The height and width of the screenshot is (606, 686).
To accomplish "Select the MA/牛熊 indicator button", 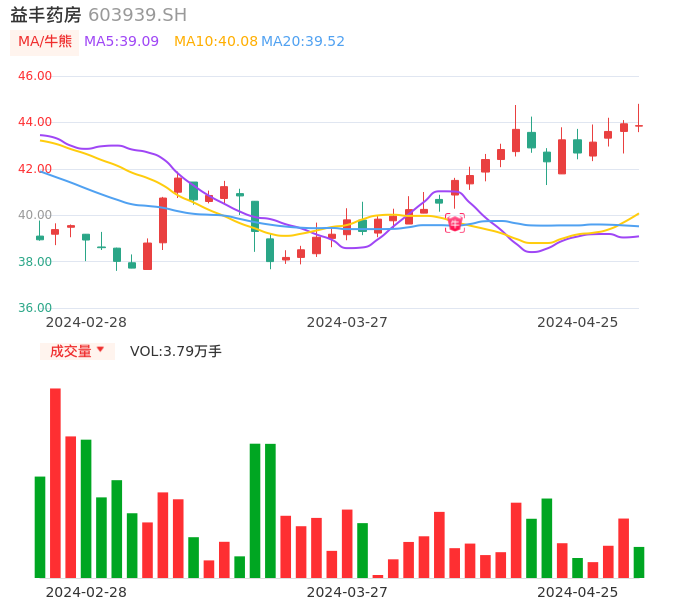I will (45, 42).
